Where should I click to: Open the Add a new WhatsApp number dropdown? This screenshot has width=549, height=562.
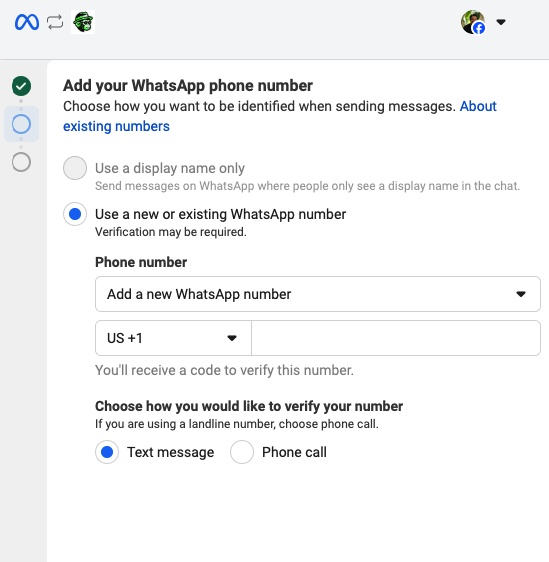[318, 294]
